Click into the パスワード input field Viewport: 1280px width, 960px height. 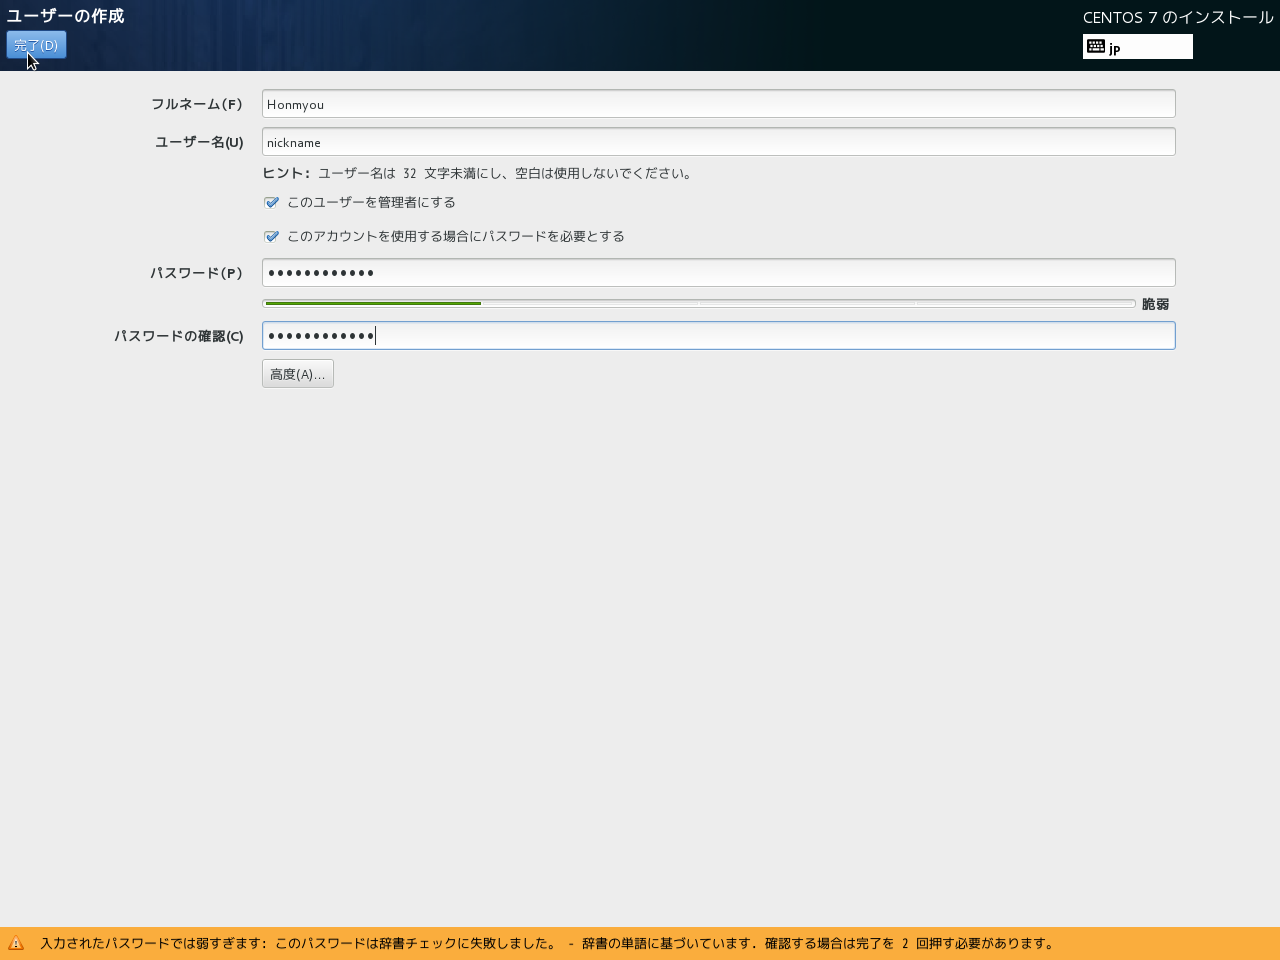tap(718, 273)
